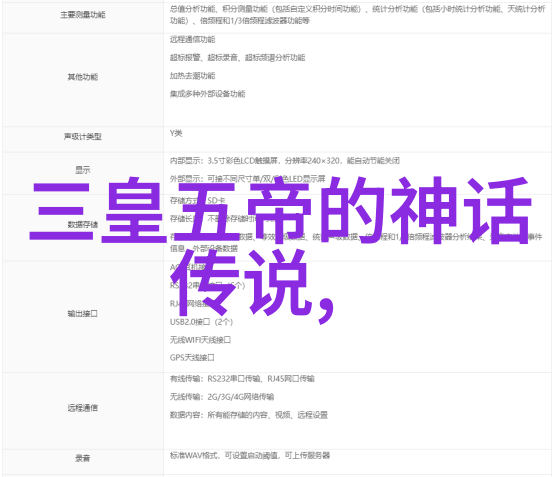Select the USB2.0接口 (2个) line

[x=201, y=322]
